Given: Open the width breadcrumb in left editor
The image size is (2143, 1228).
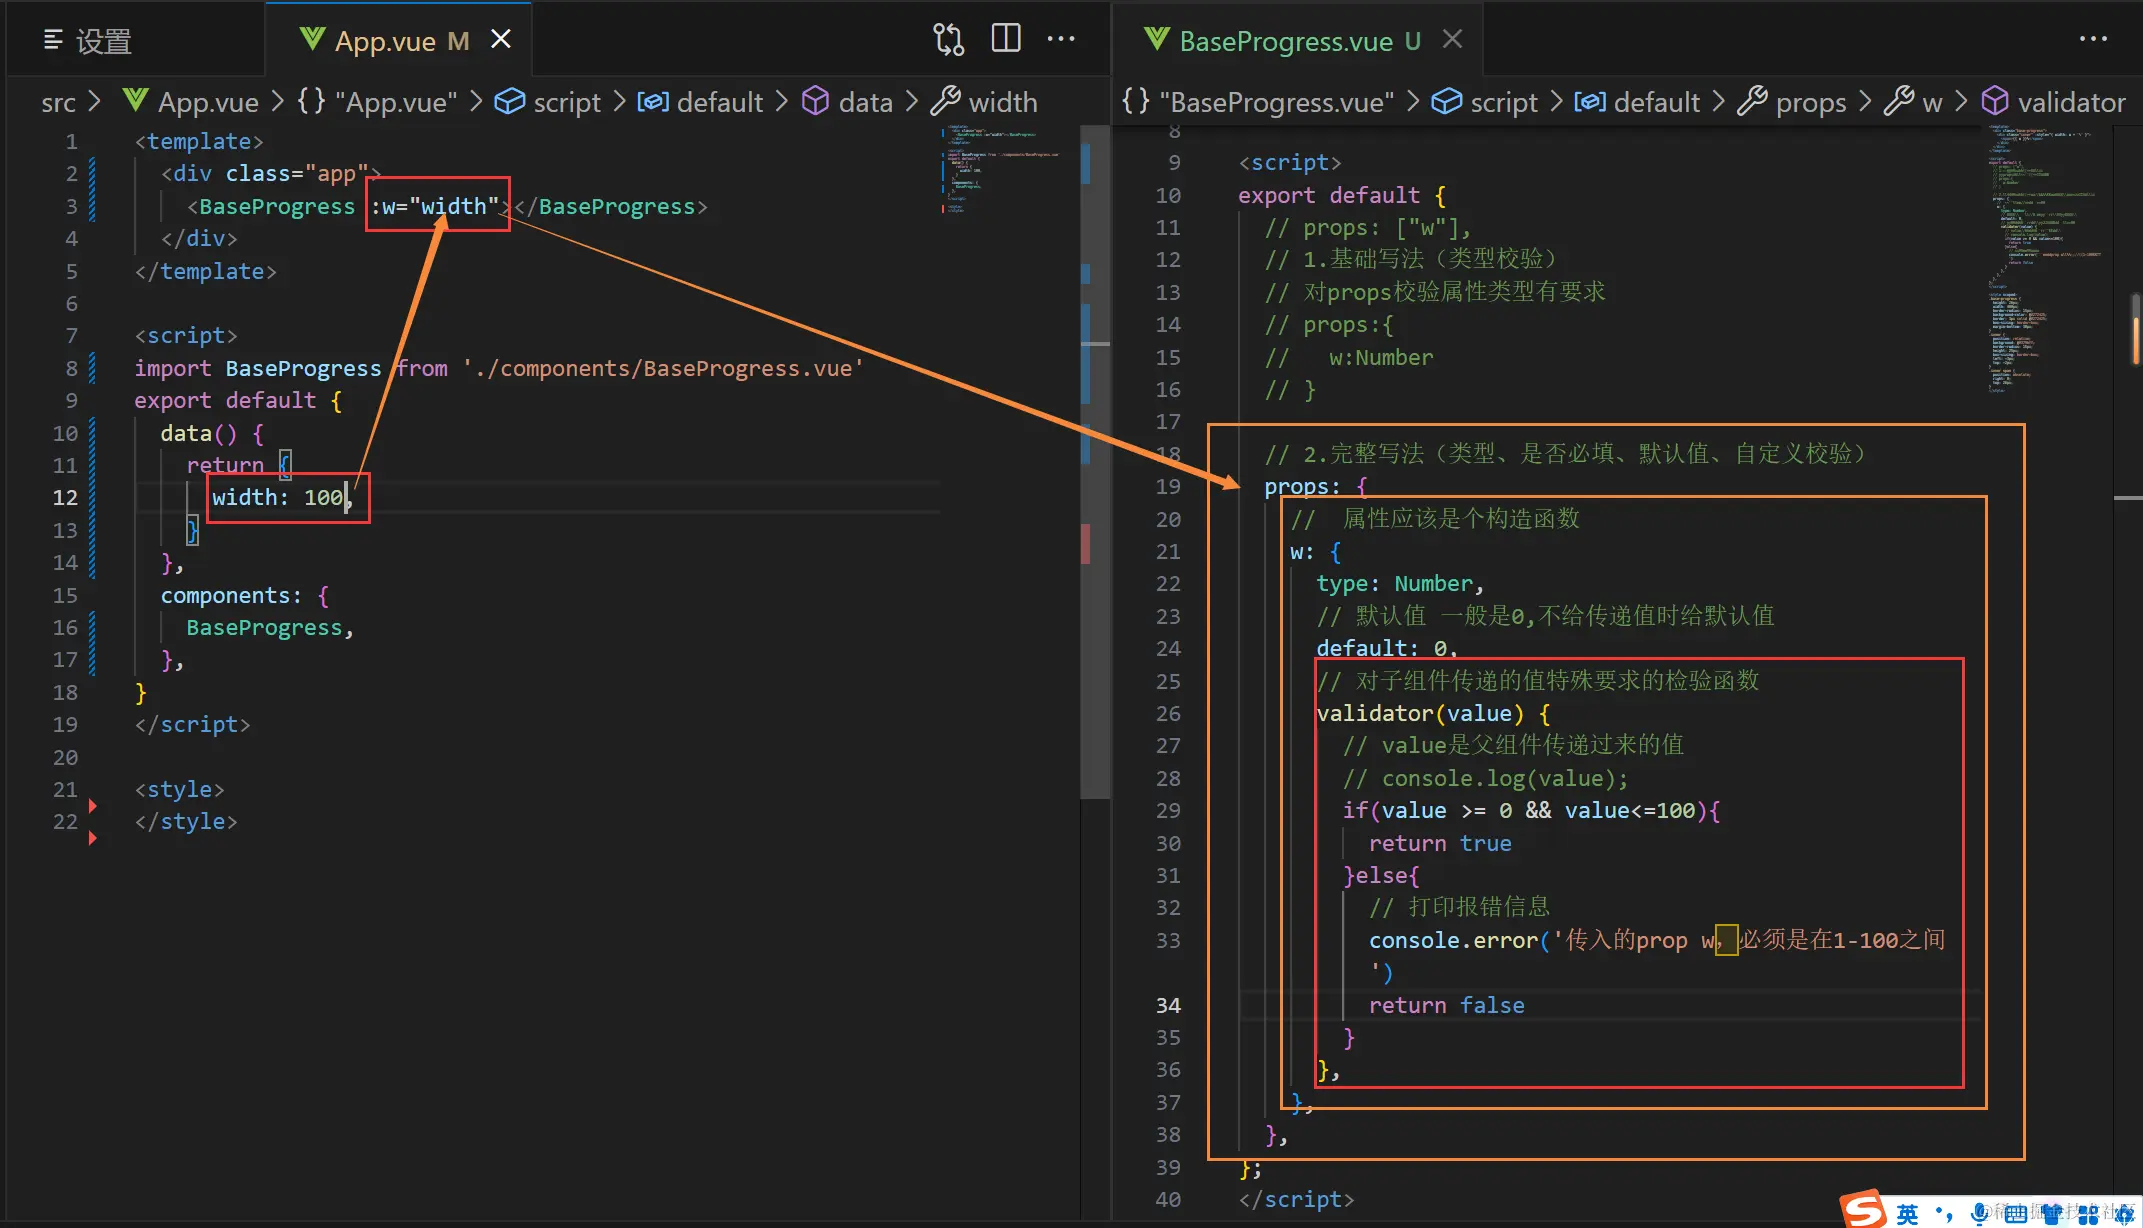Looking at the screenshot, I should (1002, 102).
